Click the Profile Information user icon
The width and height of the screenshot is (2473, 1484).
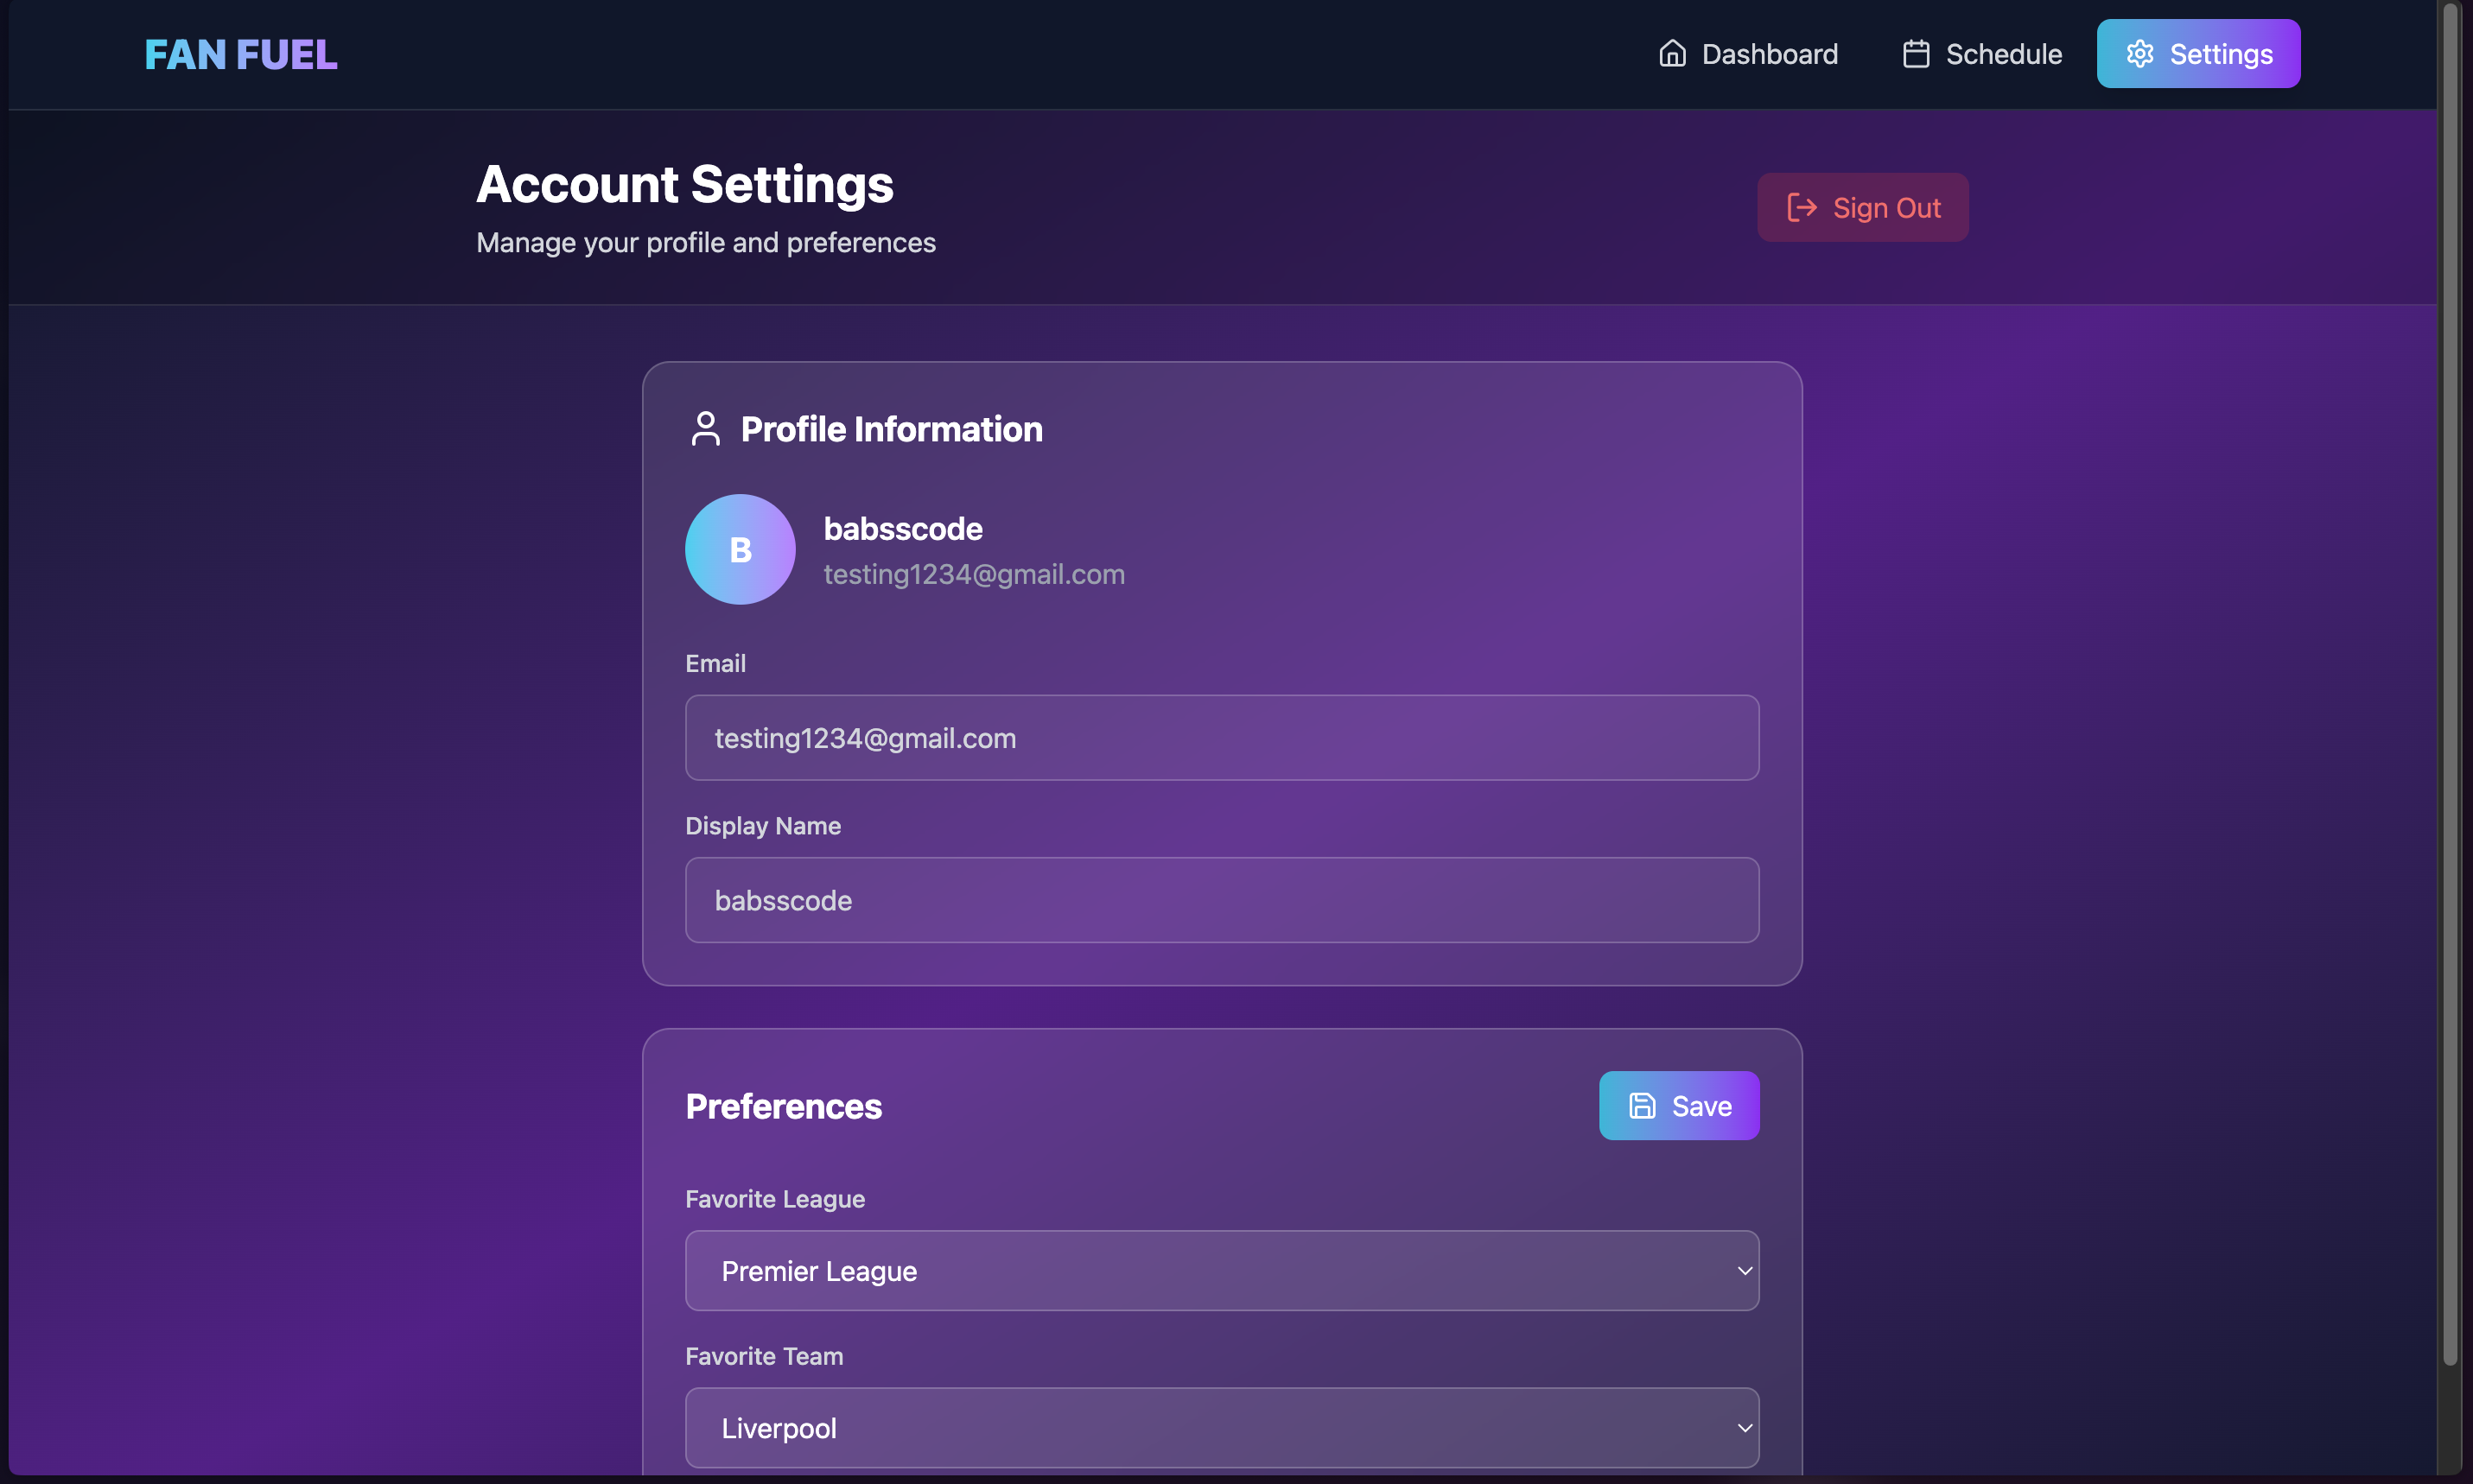tap(705, 429)
